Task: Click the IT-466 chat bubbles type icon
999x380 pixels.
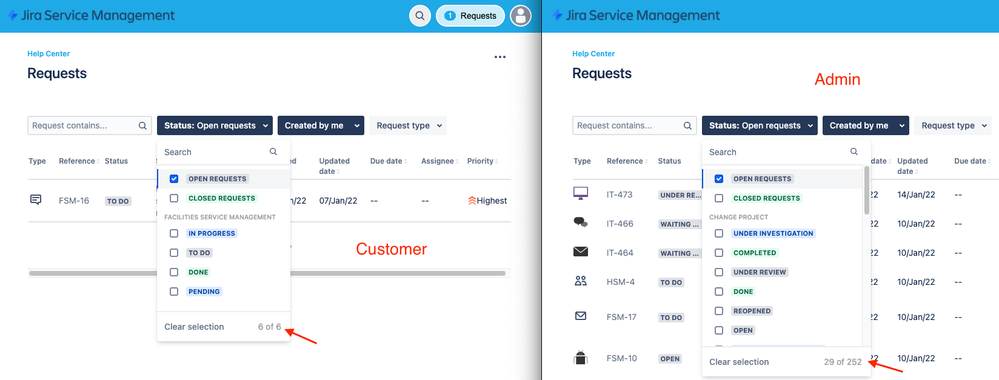Action: point(580,223)
